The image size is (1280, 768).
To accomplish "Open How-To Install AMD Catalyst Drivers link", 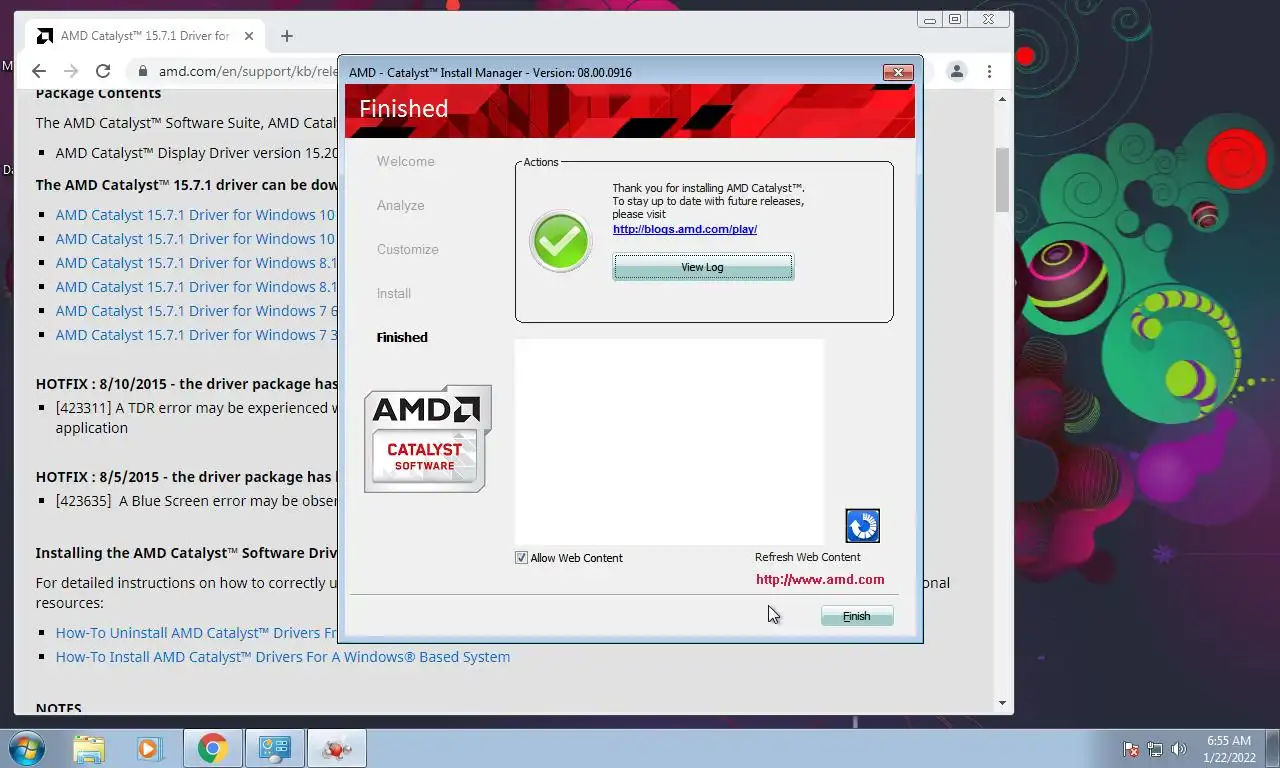I will (x=283, y=657).
